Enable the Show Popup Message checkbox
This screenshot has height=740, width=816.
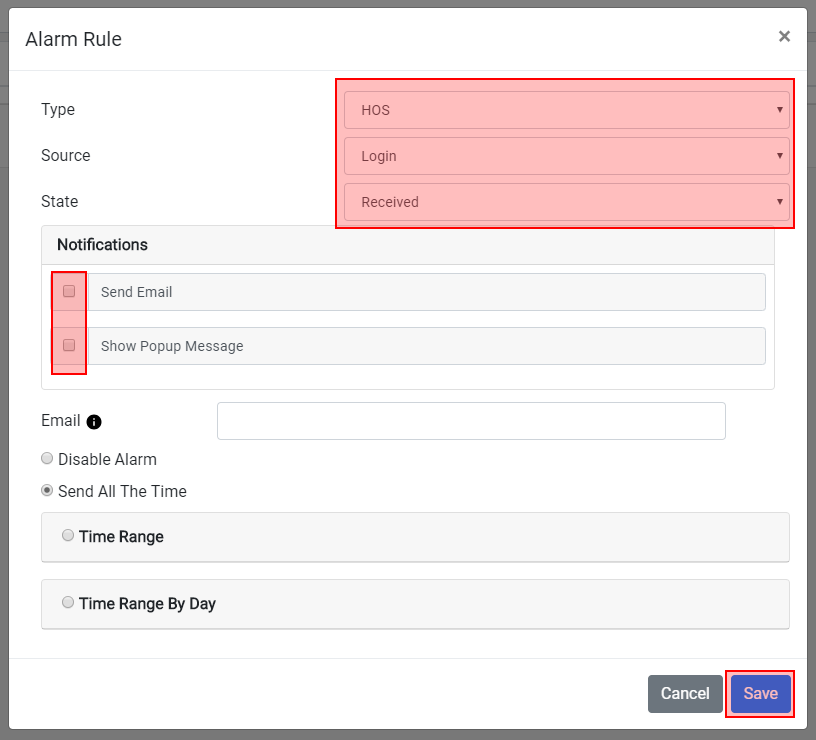point(69,345)
